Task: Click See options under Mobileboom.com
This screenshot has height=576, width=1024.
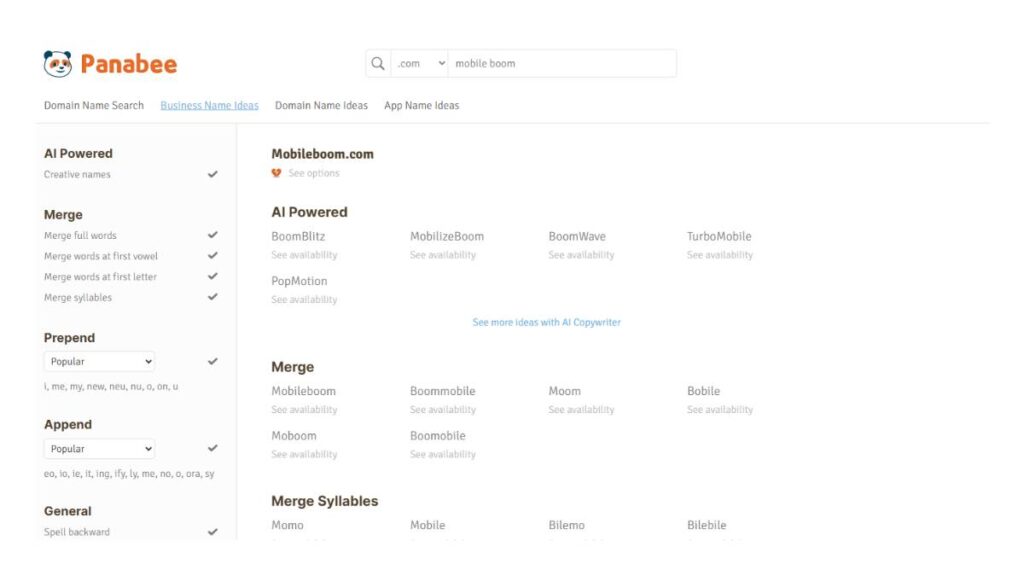Action: (314, 173)
